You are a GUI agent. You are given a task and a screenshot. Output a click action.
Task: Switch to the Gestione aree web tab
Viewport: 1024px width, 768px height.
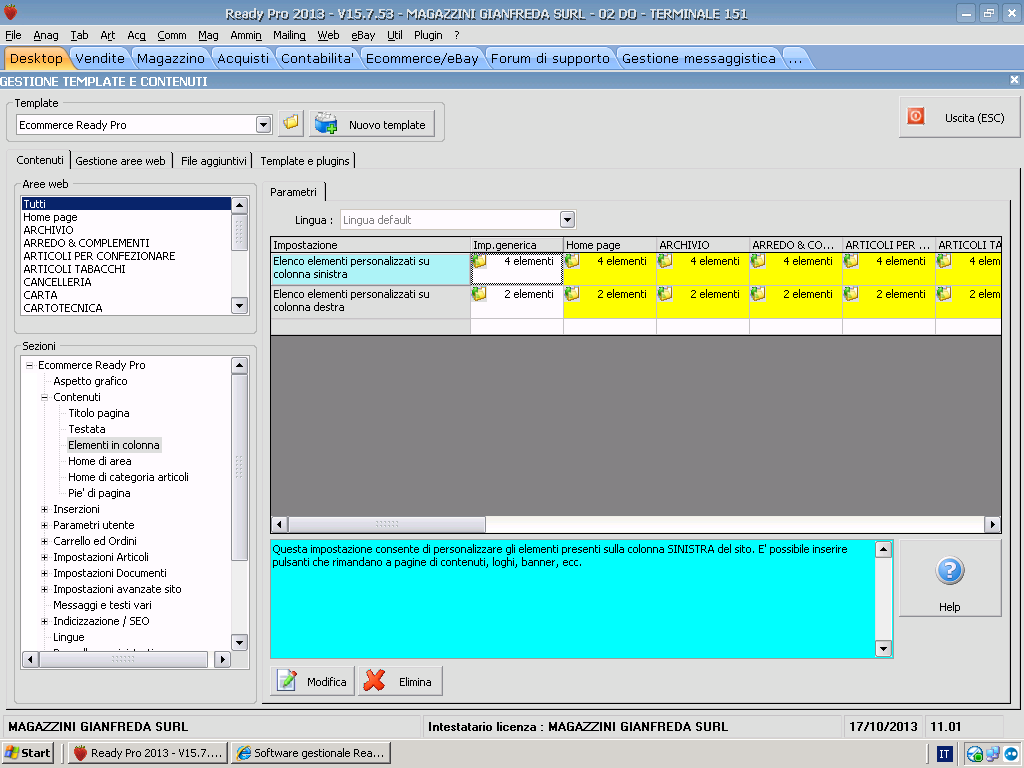120,160
